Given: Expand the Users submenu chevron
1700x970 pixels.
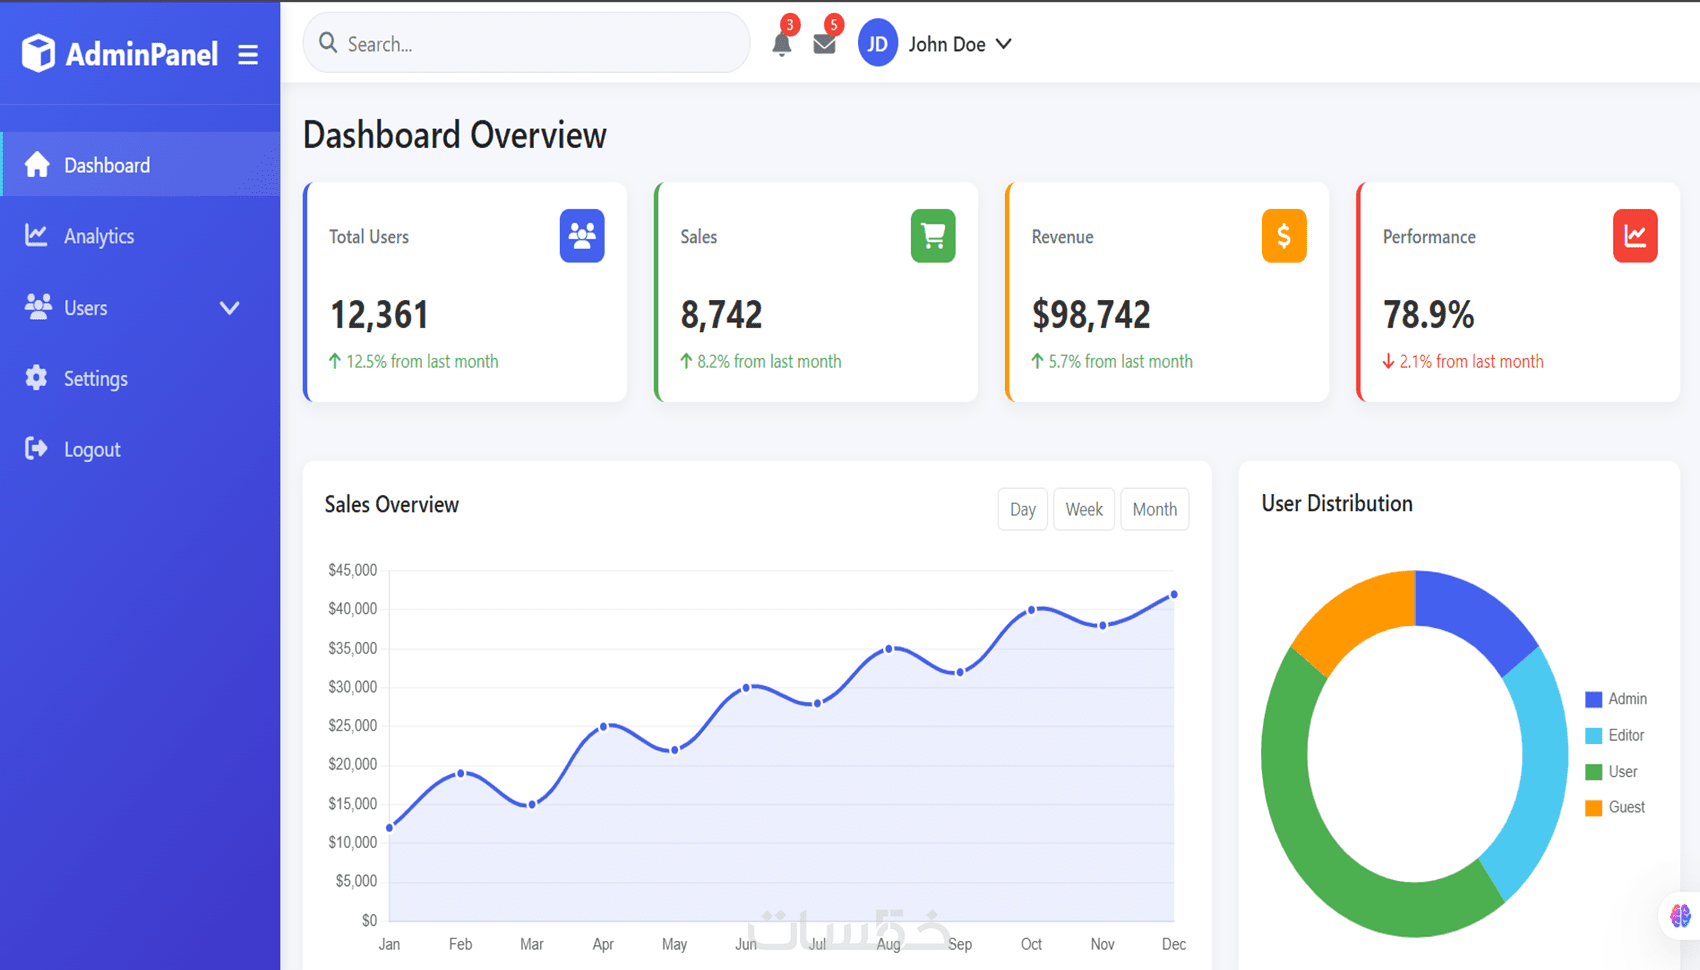Looking at the screenshot, I should [x=229, y=308].
